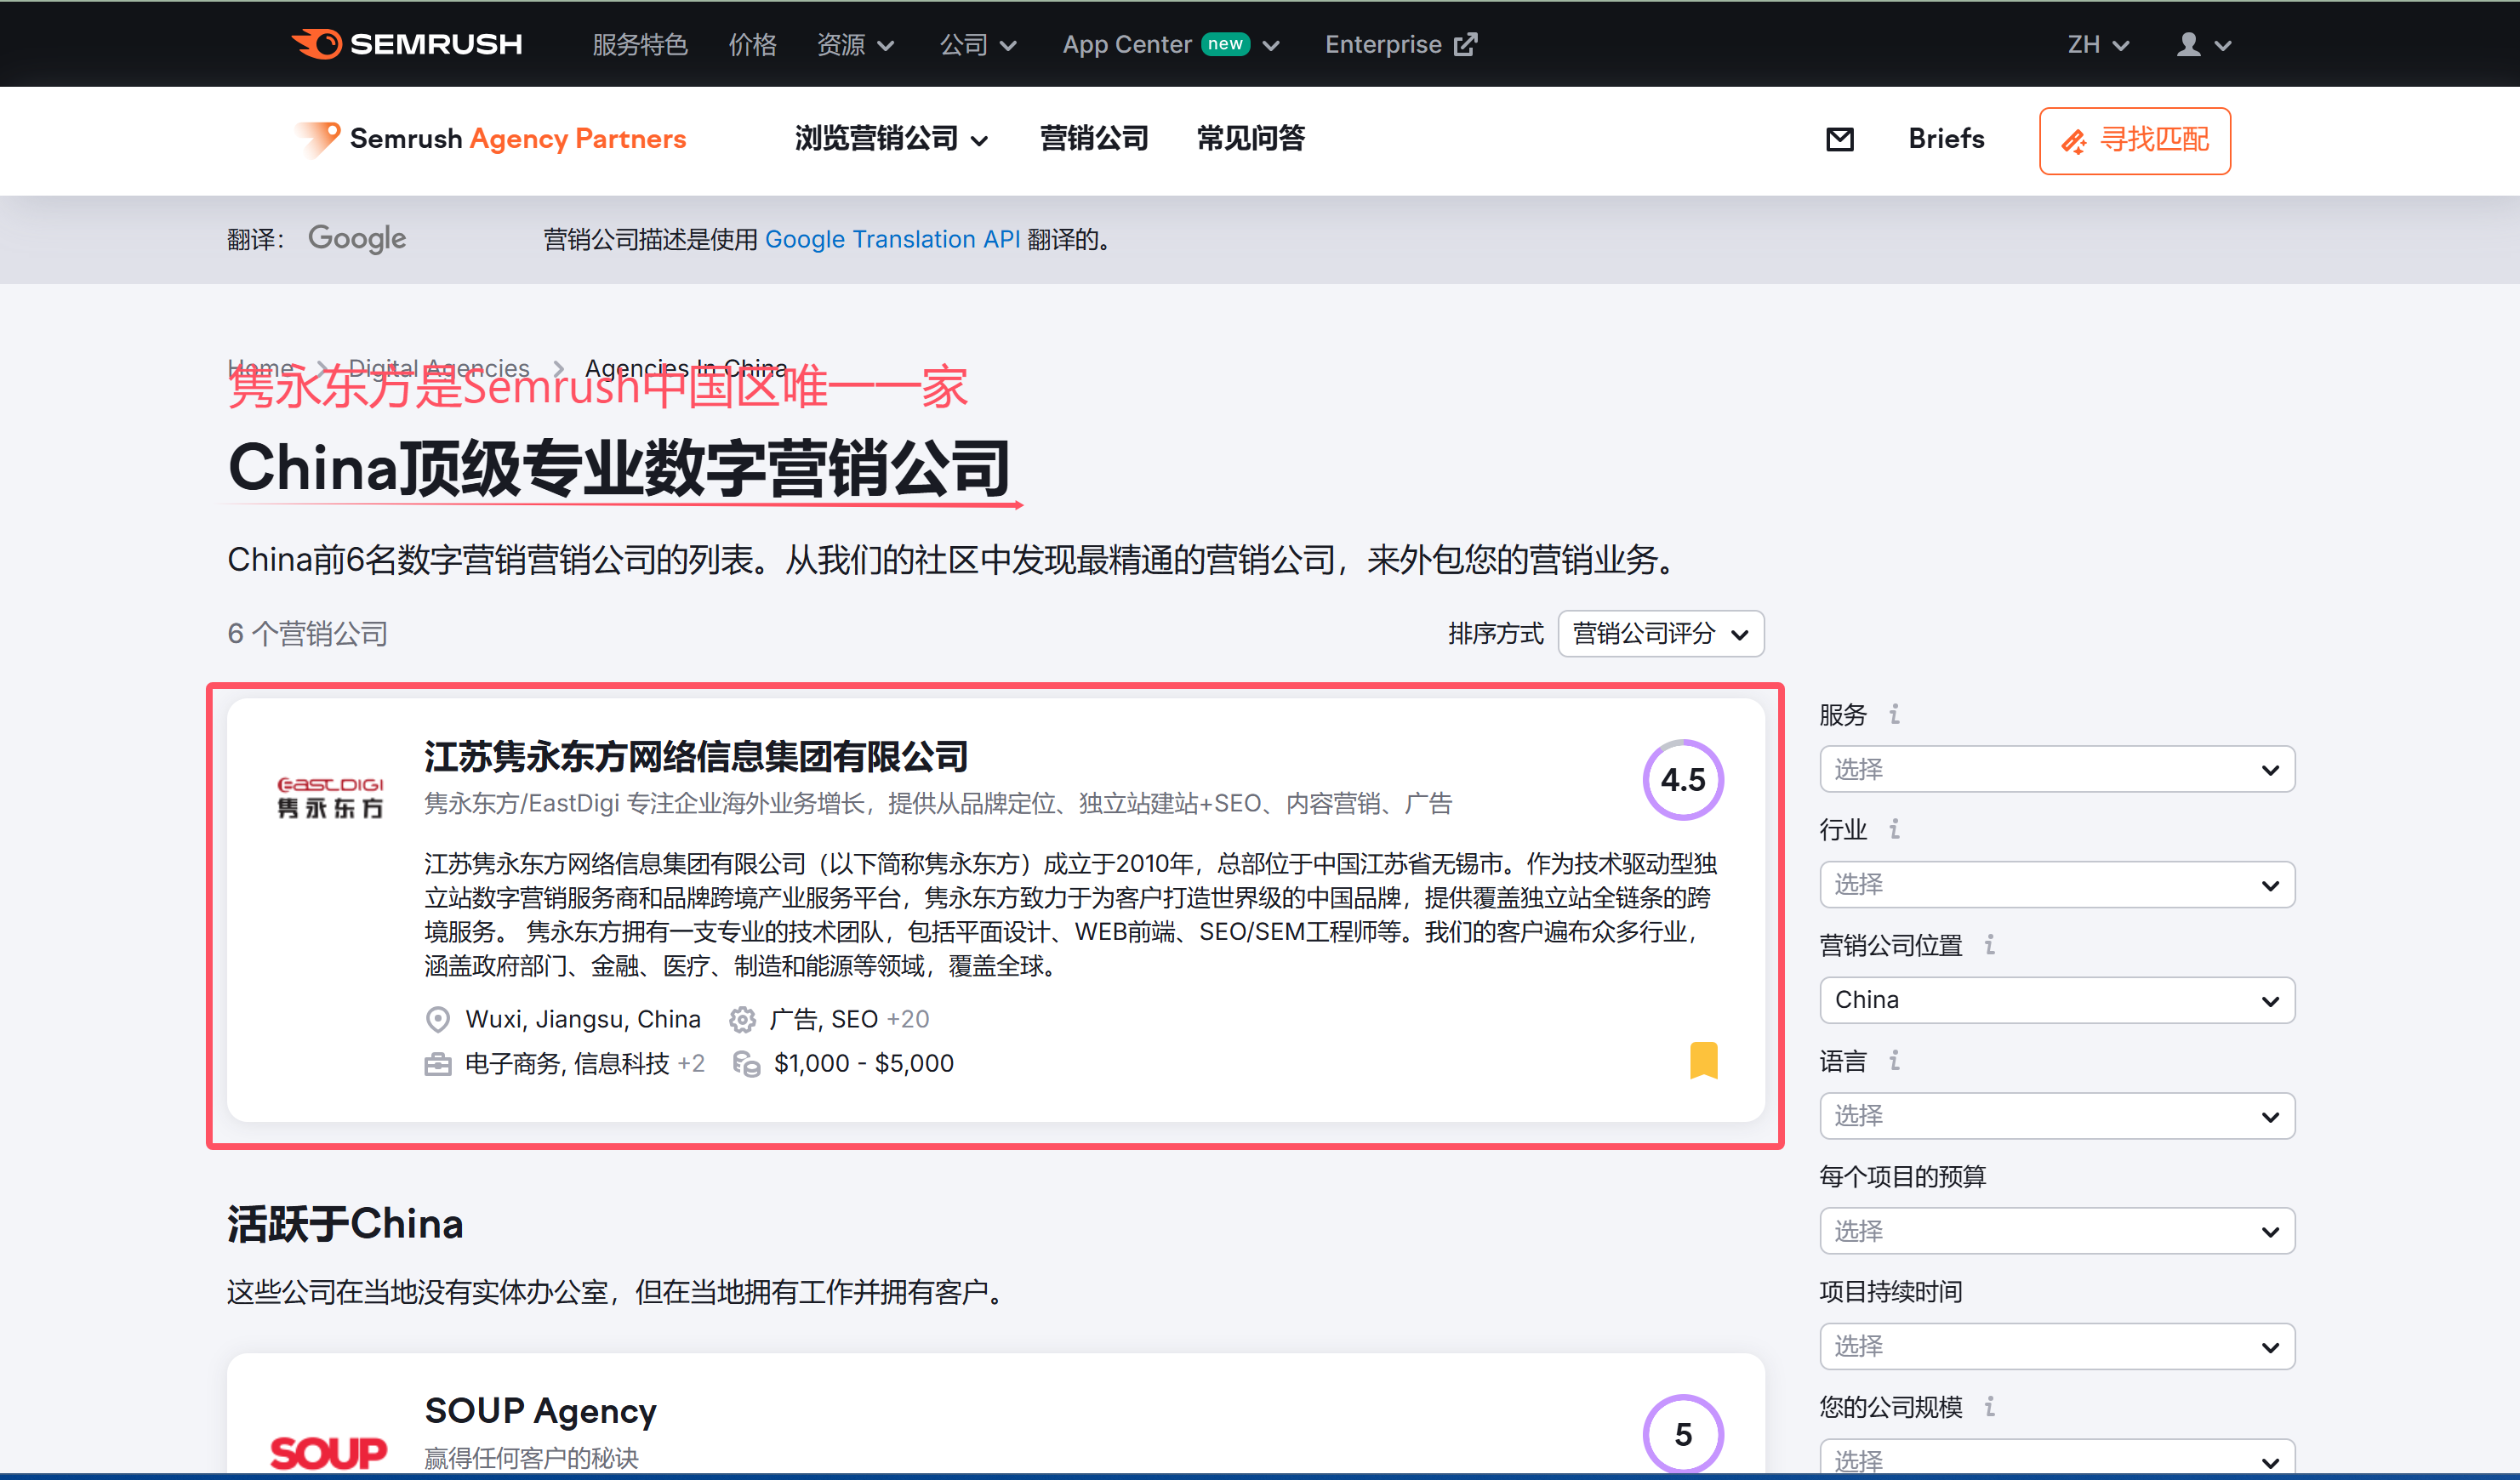Click the 4.5 rating circle

(1683, 780)
